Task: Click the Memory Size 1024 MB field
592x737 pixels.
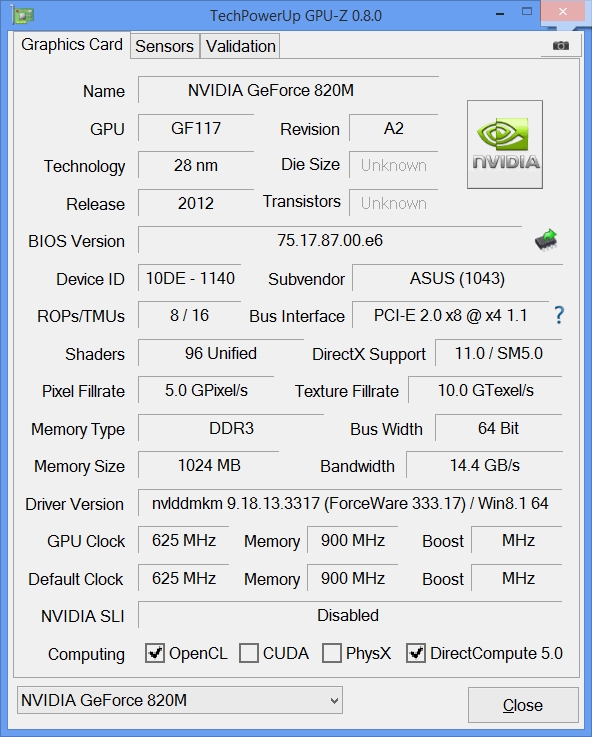Action: (209, 465)
